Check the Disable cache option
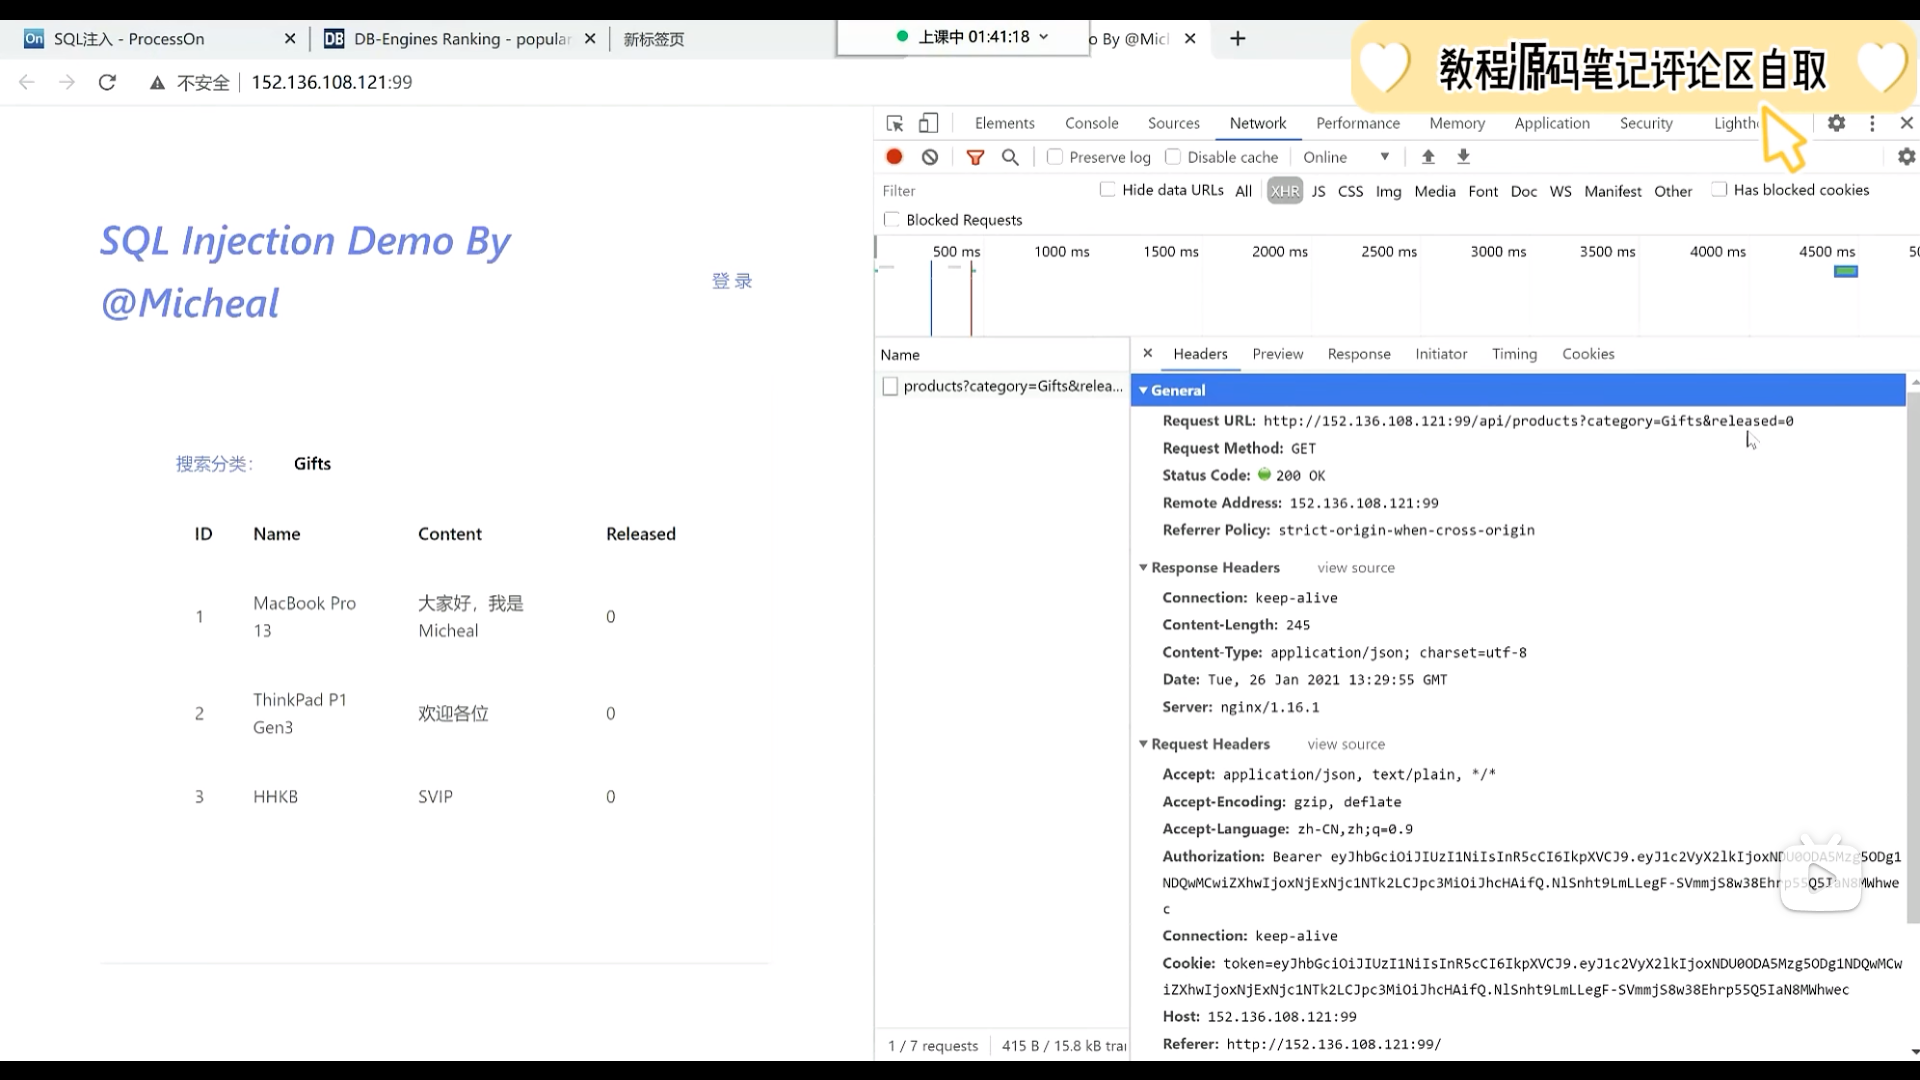Image resolution: width=1920 pixels, height=1080 pixels. (1173, 157)
